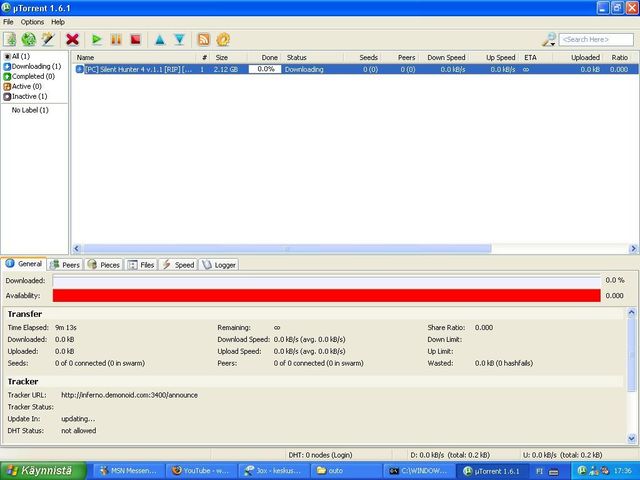Start the torrent with green play icon

tap(97, 39)
